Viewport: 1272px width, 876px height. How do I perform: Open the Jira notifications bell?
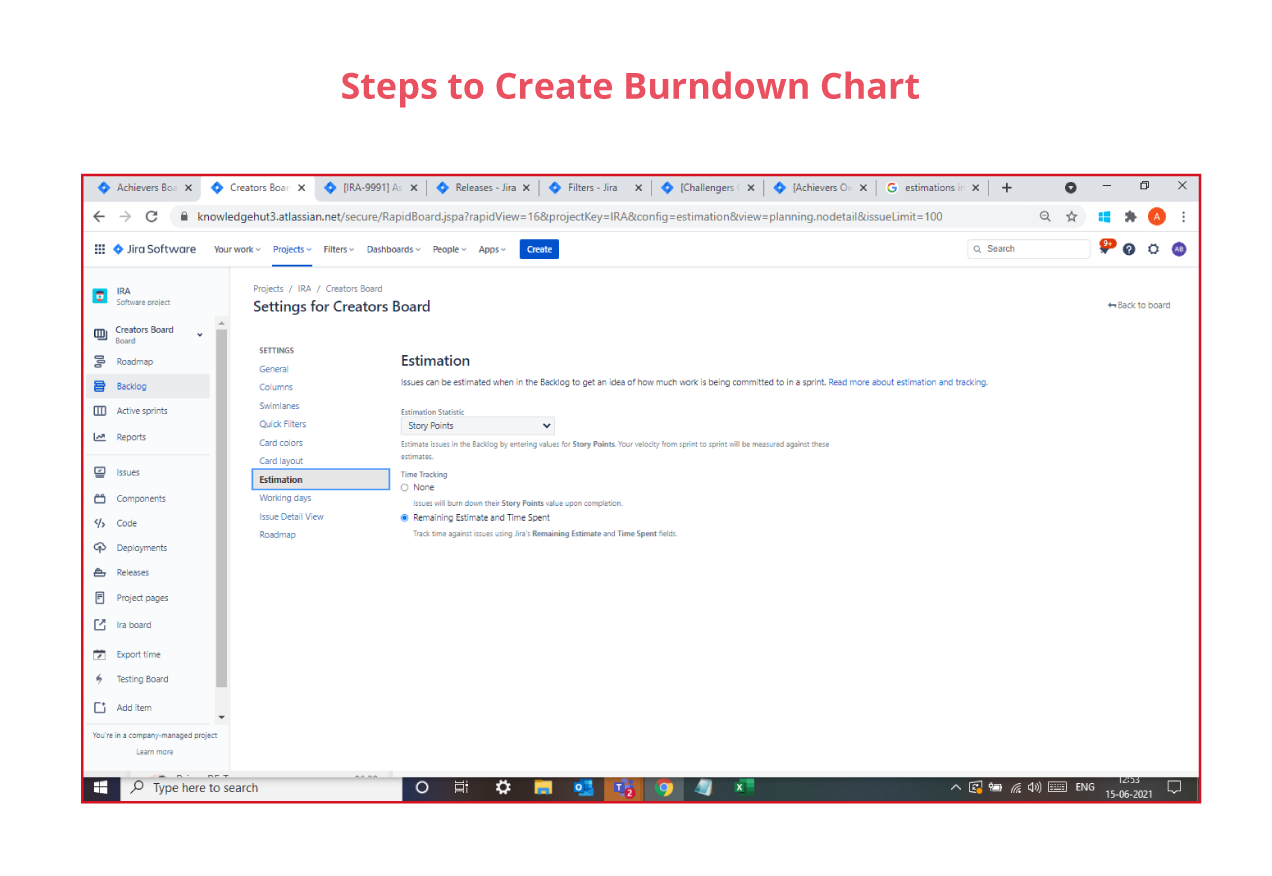(1104, 249)
